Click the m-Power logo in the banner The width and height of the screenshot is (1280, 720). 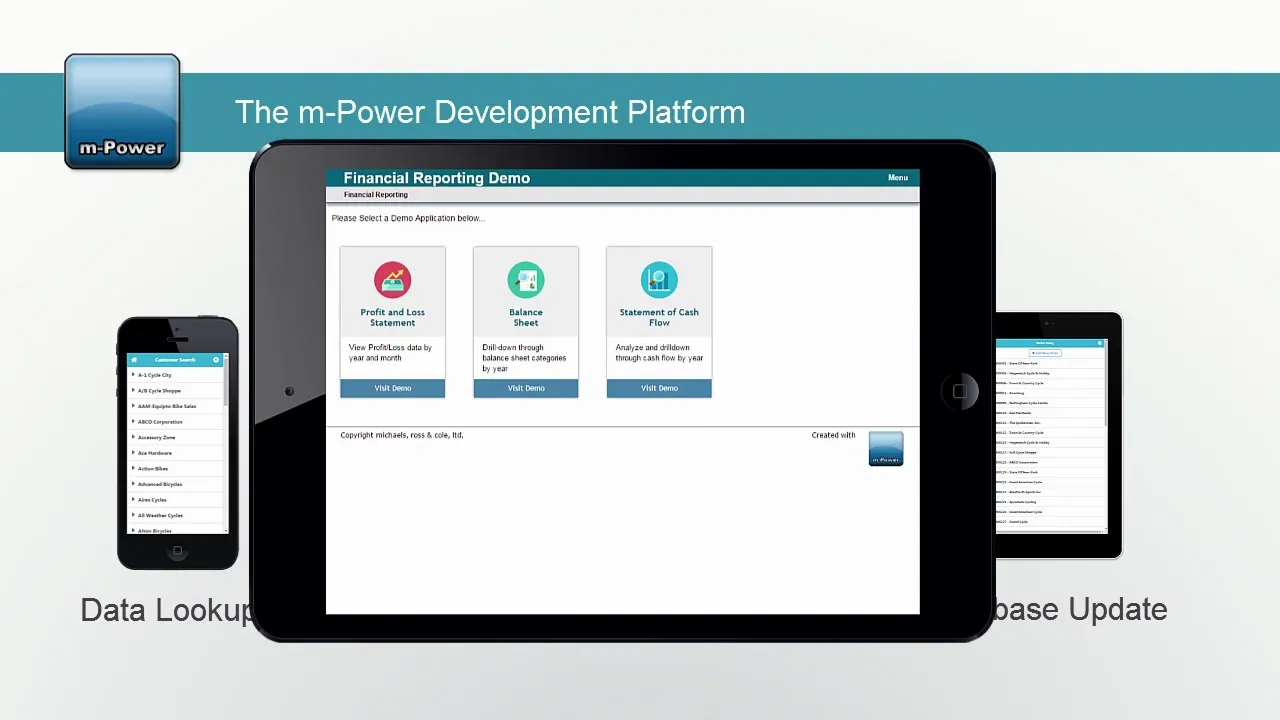click(122, 111)
